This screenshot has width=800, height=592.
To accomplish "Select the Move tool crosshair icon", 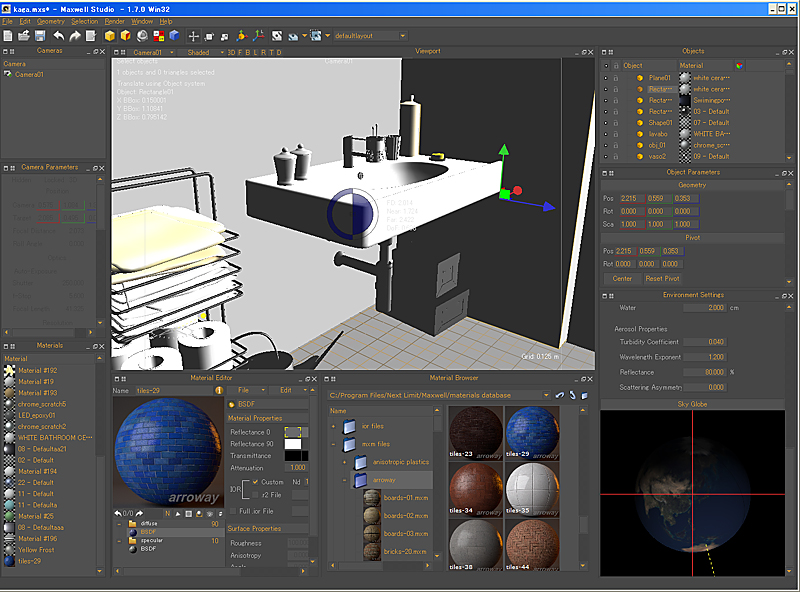I will coord(194,36).
